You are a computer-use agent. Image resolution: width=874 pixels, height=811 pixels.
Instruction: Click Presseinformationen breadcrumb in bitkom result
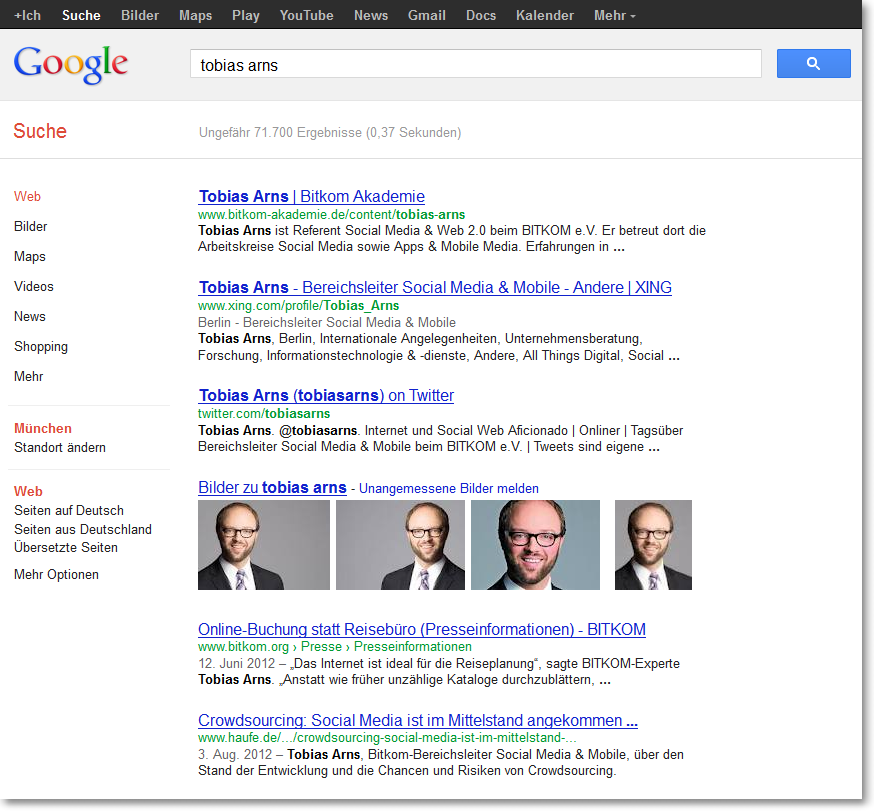413,647
